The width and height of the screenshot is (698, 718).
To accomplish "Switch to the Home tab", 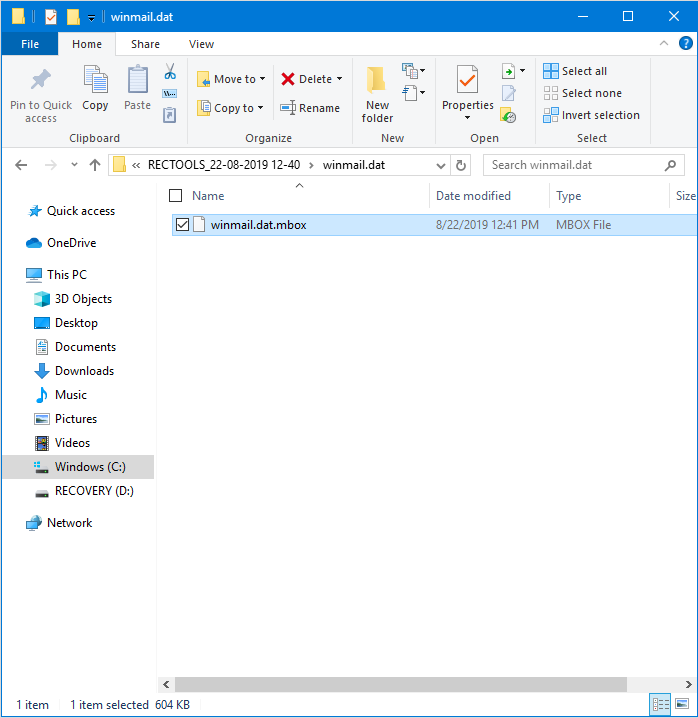I will pyautogui.click(x=87, y=44).
